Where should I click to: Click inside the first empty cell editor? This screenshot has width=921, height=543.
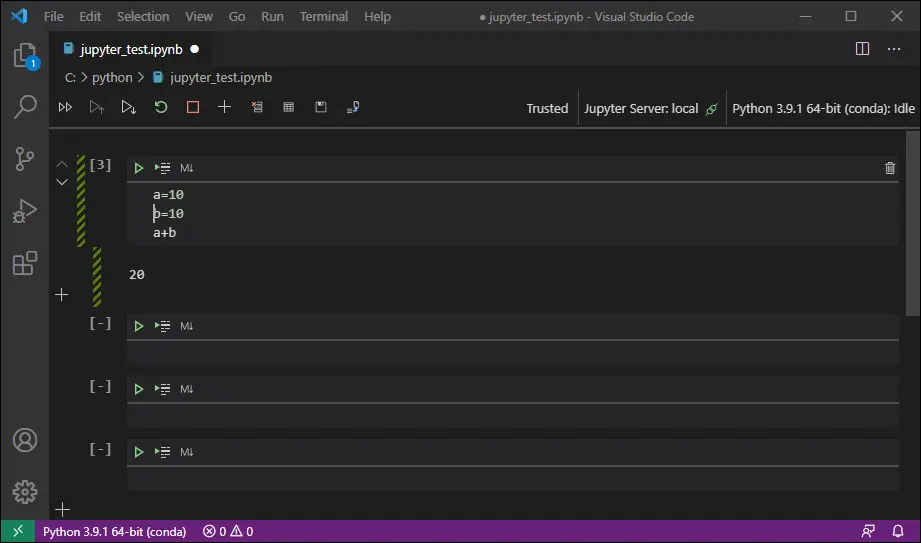point(513,353)
